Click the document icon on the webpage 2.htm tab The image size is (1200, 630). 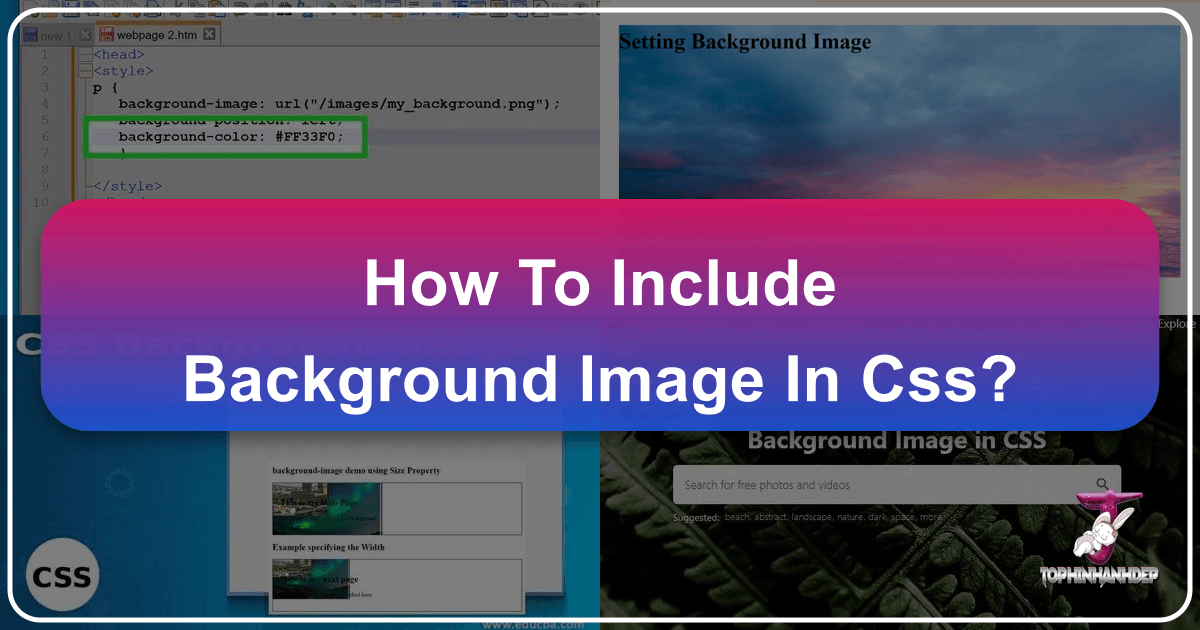(107, 33)
